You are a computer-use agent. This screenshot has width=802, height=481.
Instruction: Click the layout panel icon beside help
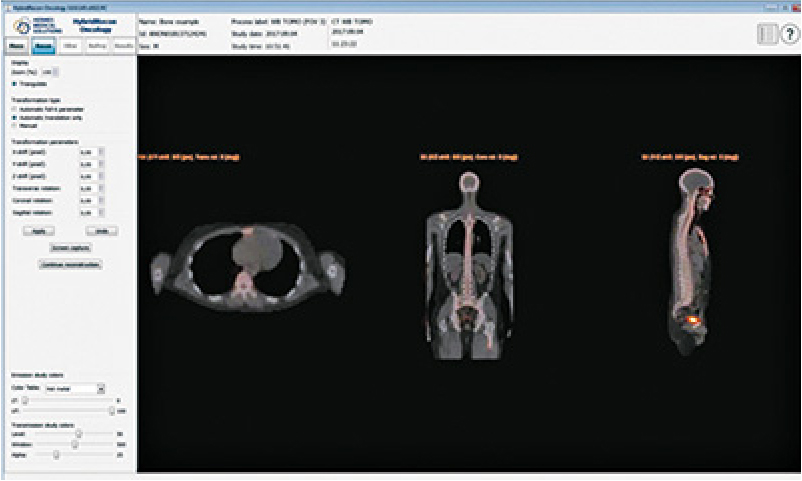tap(767, 34)
